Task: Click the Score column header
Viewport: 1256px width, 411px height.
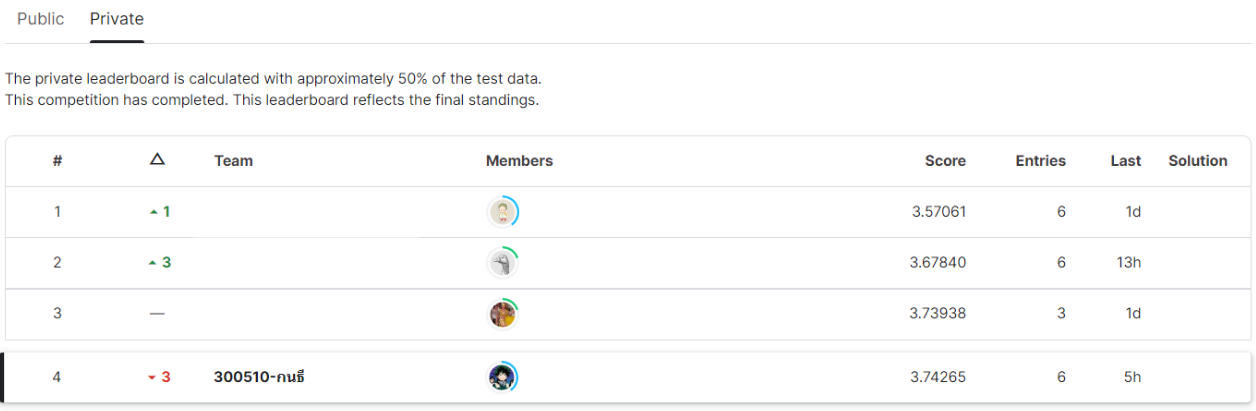Action: pos(945,161)
